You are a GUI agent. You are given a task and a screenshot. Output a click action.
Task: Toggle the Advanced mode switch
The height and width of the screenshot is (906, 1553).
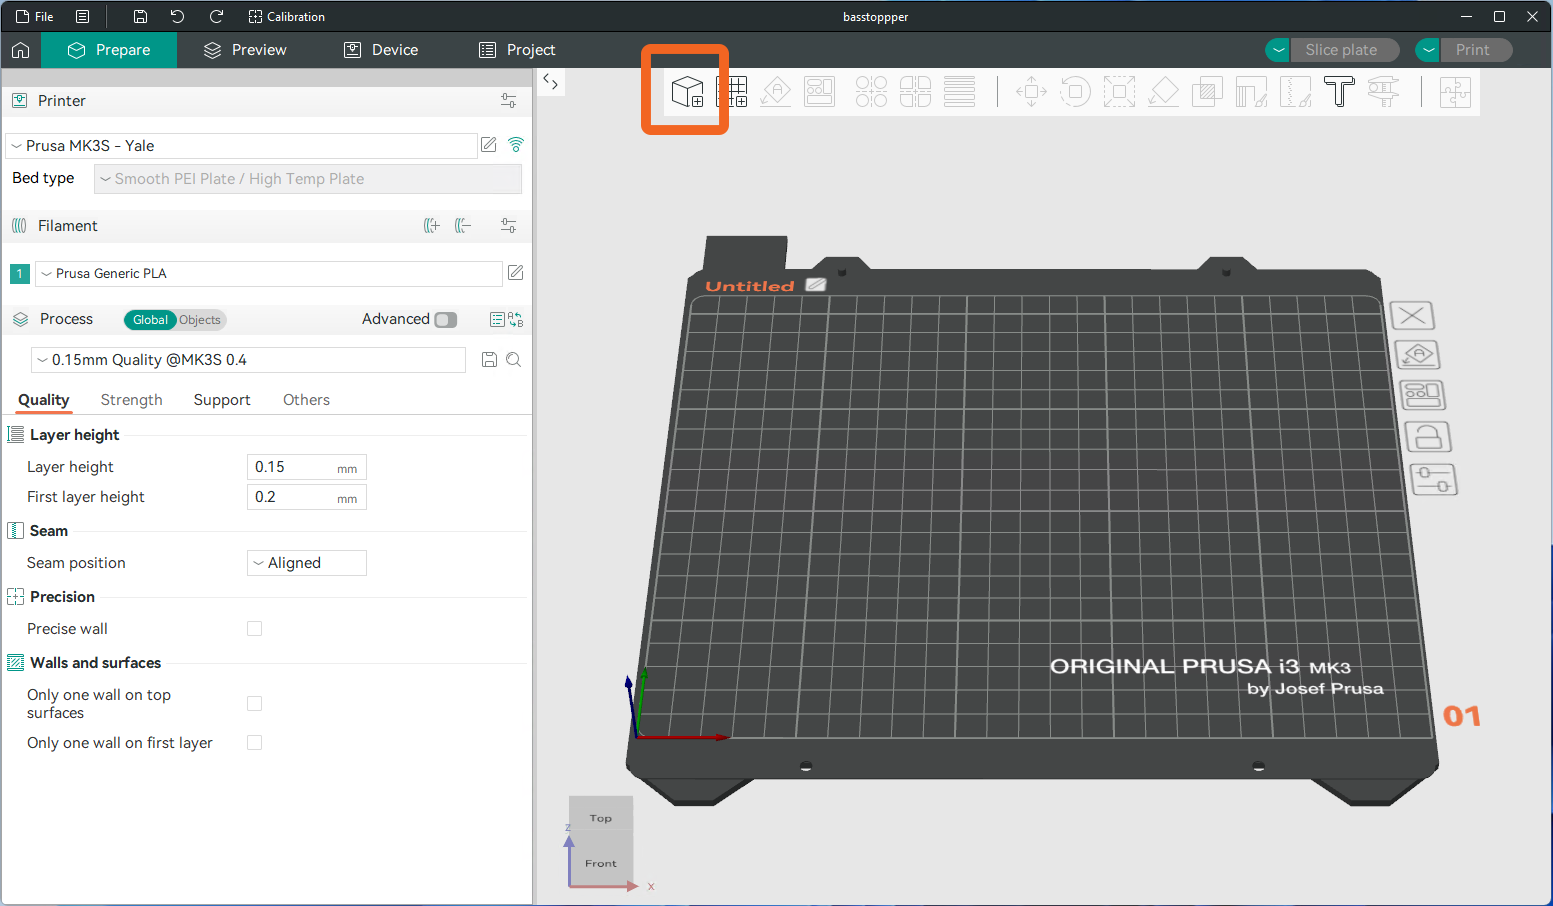click(446, 320)
